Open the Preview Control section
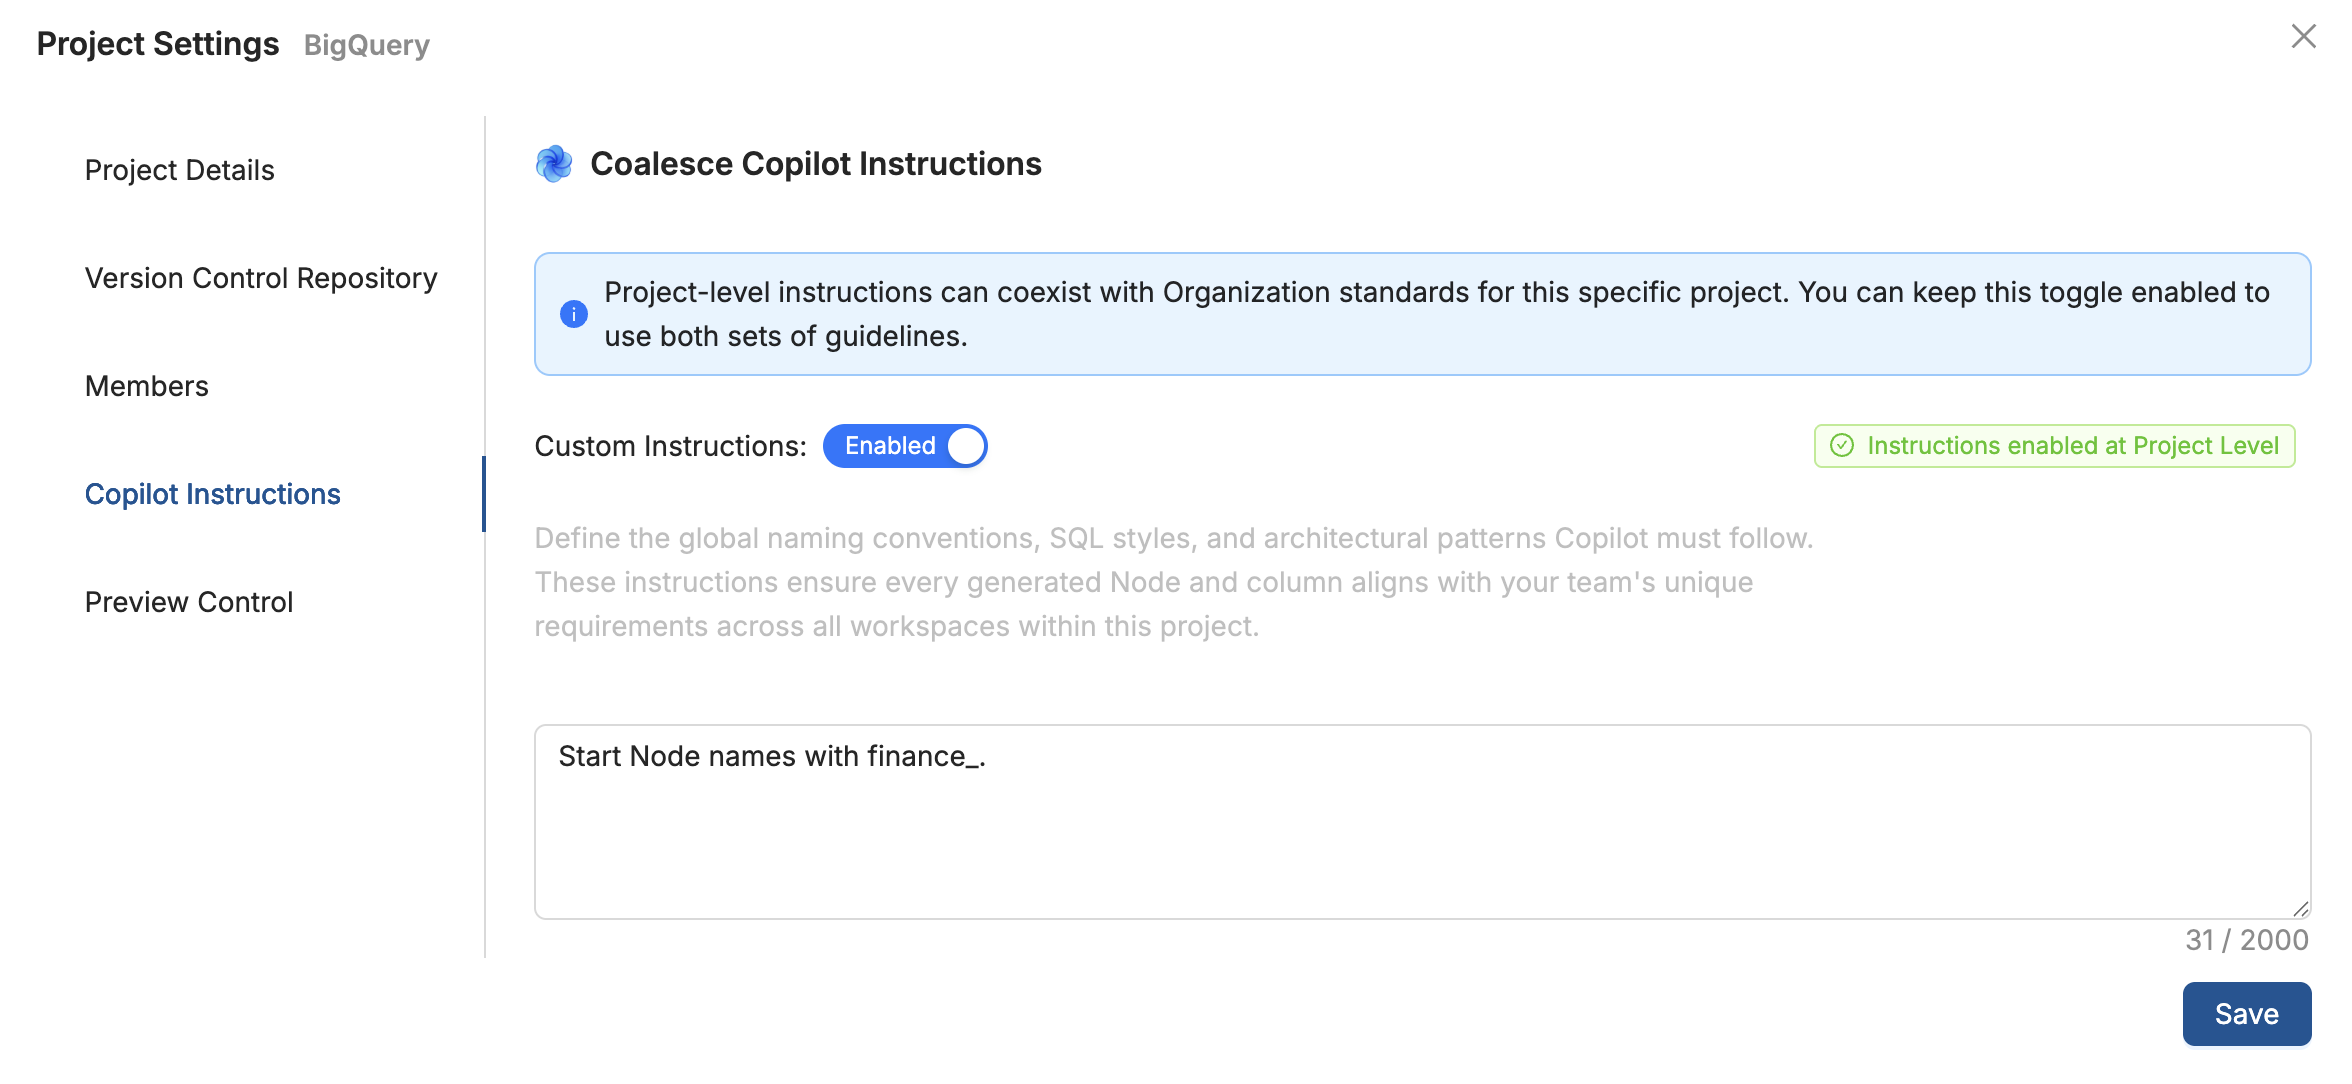Screen dimensions: 2352x1084 [x=188, y=601]
